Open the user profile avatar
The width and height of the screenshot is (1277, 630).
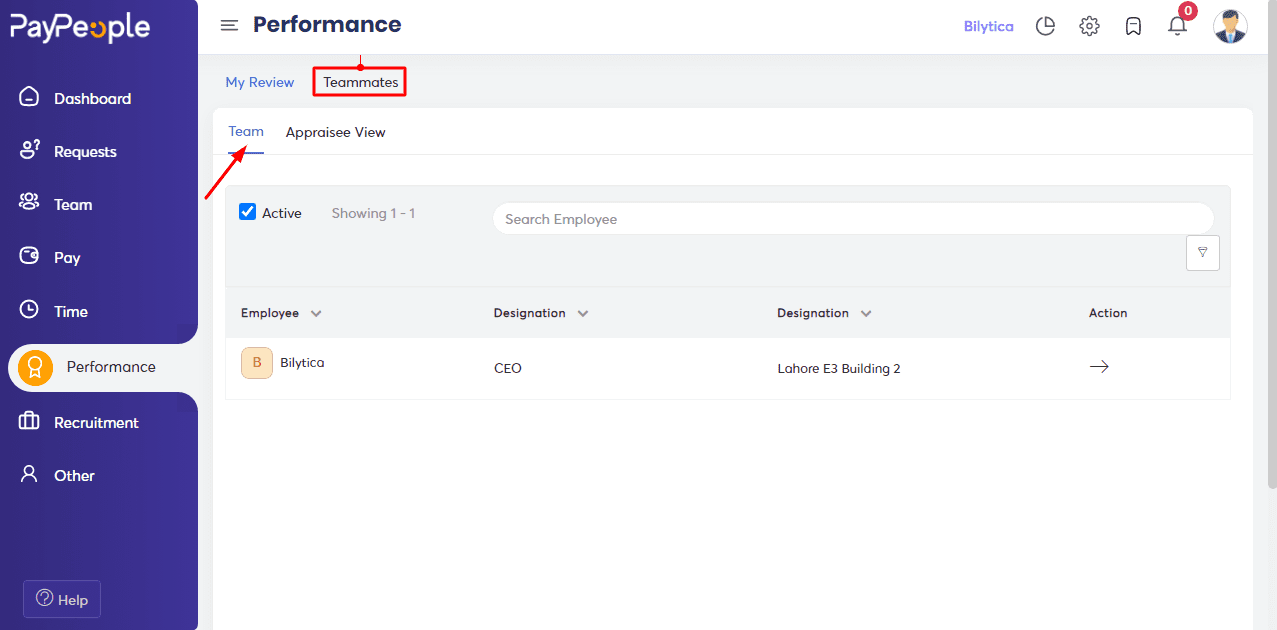click(x=1230, y=27)
